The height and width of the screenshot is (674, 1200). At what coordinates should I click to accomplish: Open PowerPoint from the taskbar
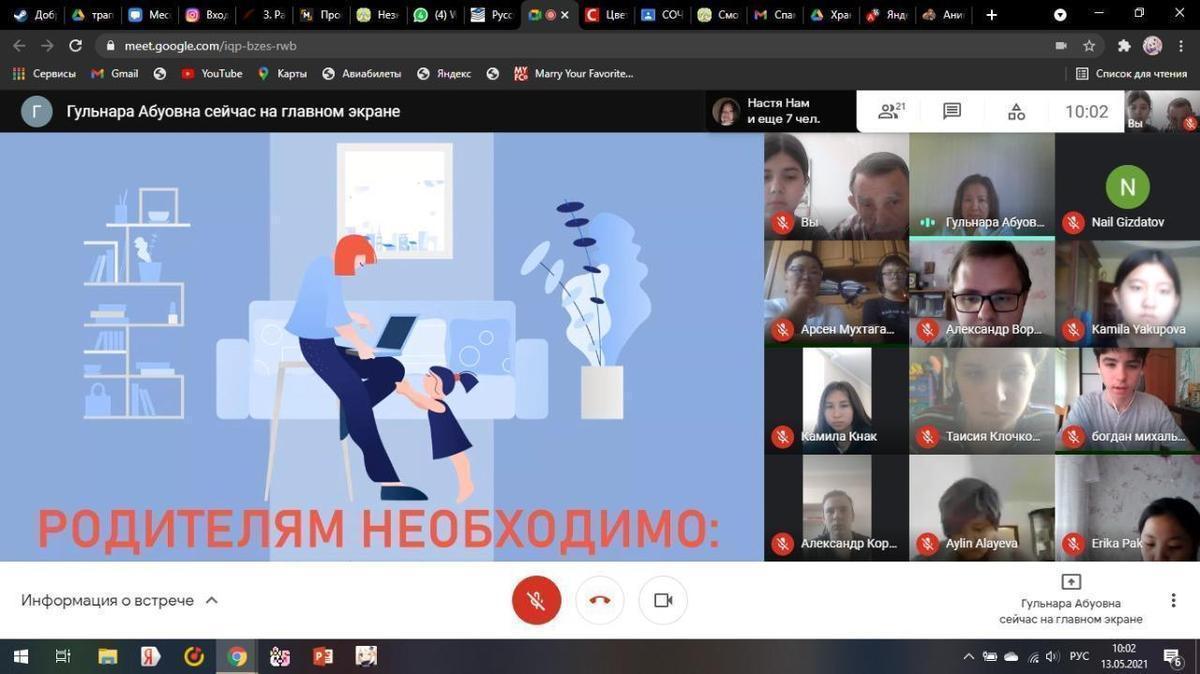321,657
